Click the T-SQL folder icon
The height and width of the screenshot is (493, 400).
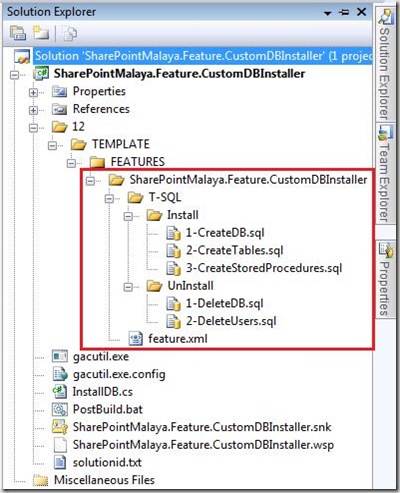point(136,198)
